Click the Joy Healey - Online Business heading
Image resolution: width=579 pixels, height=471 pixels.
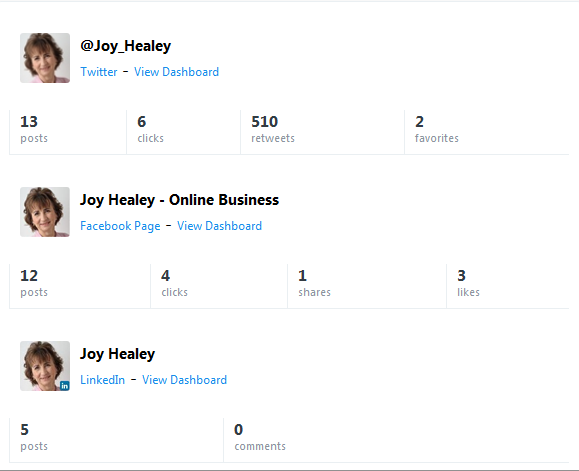click(179, 200)
